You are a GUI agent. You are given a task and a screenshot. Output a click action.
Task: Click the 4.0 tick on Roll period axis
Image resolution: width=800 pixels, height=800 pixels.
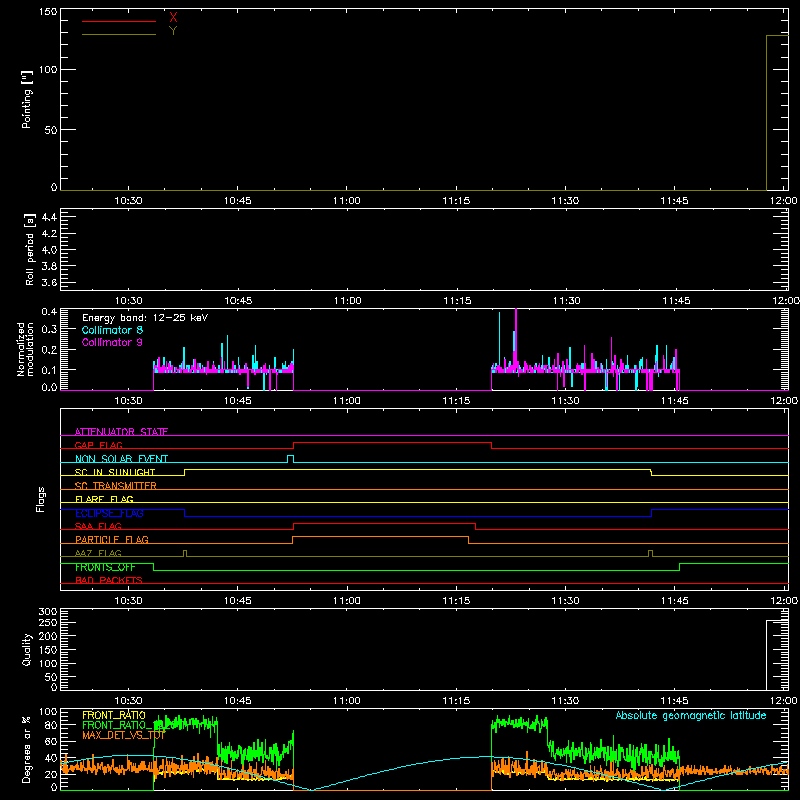pos(49,250)
